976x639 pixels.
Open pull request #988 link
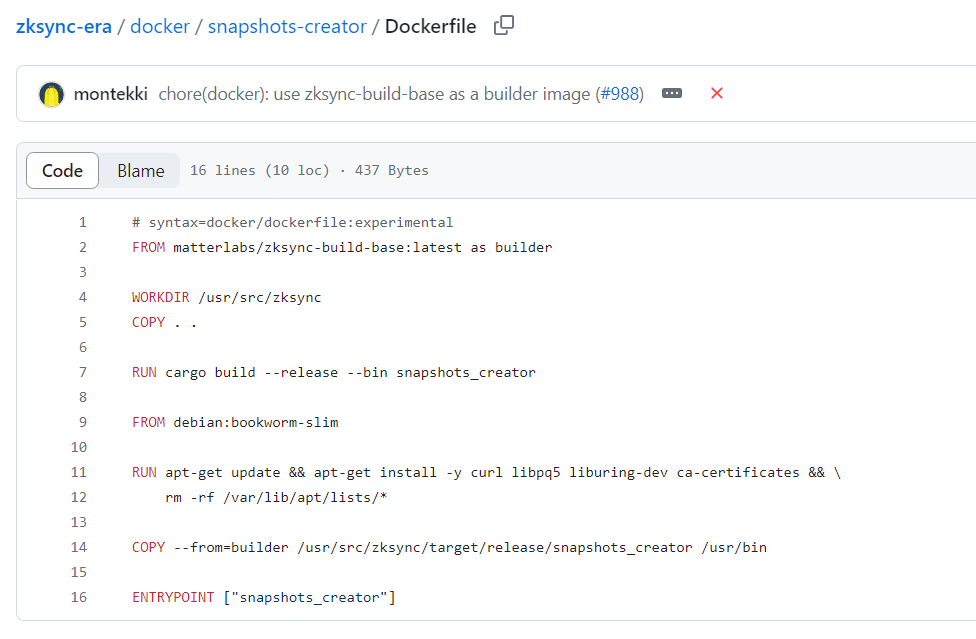(619, 94)
